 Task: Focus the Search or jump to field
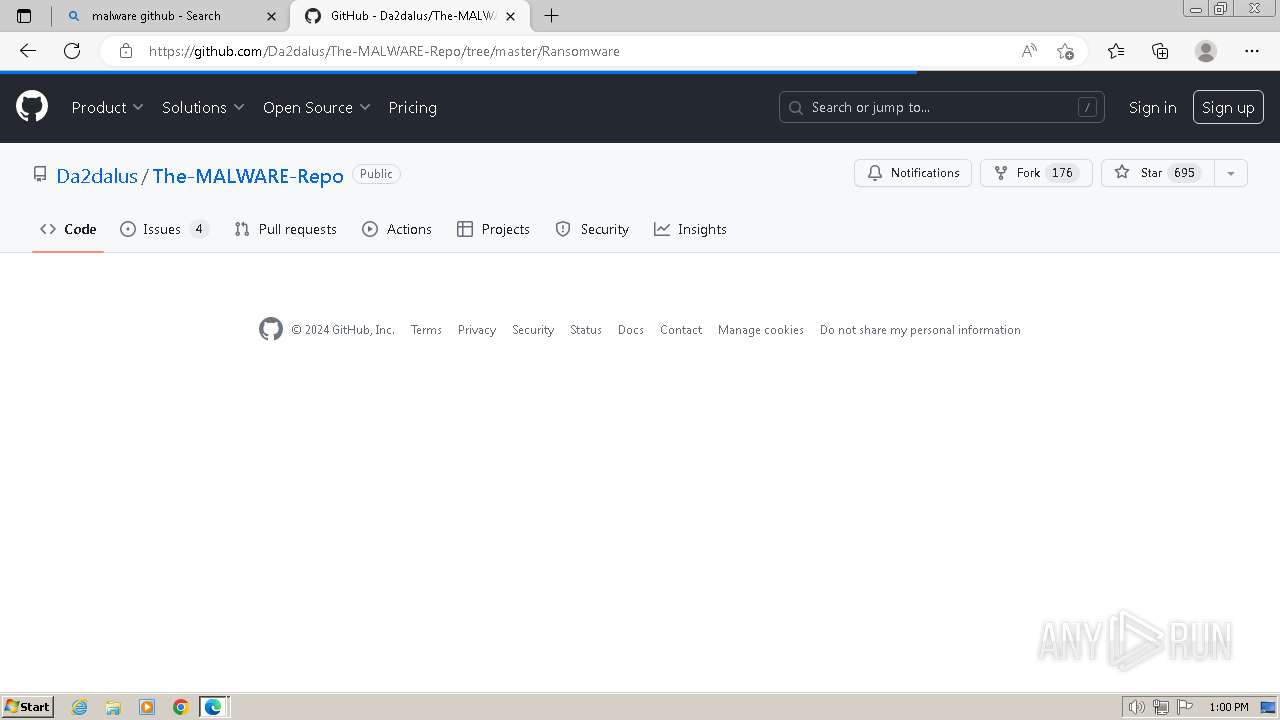click(x=942, y=107)
